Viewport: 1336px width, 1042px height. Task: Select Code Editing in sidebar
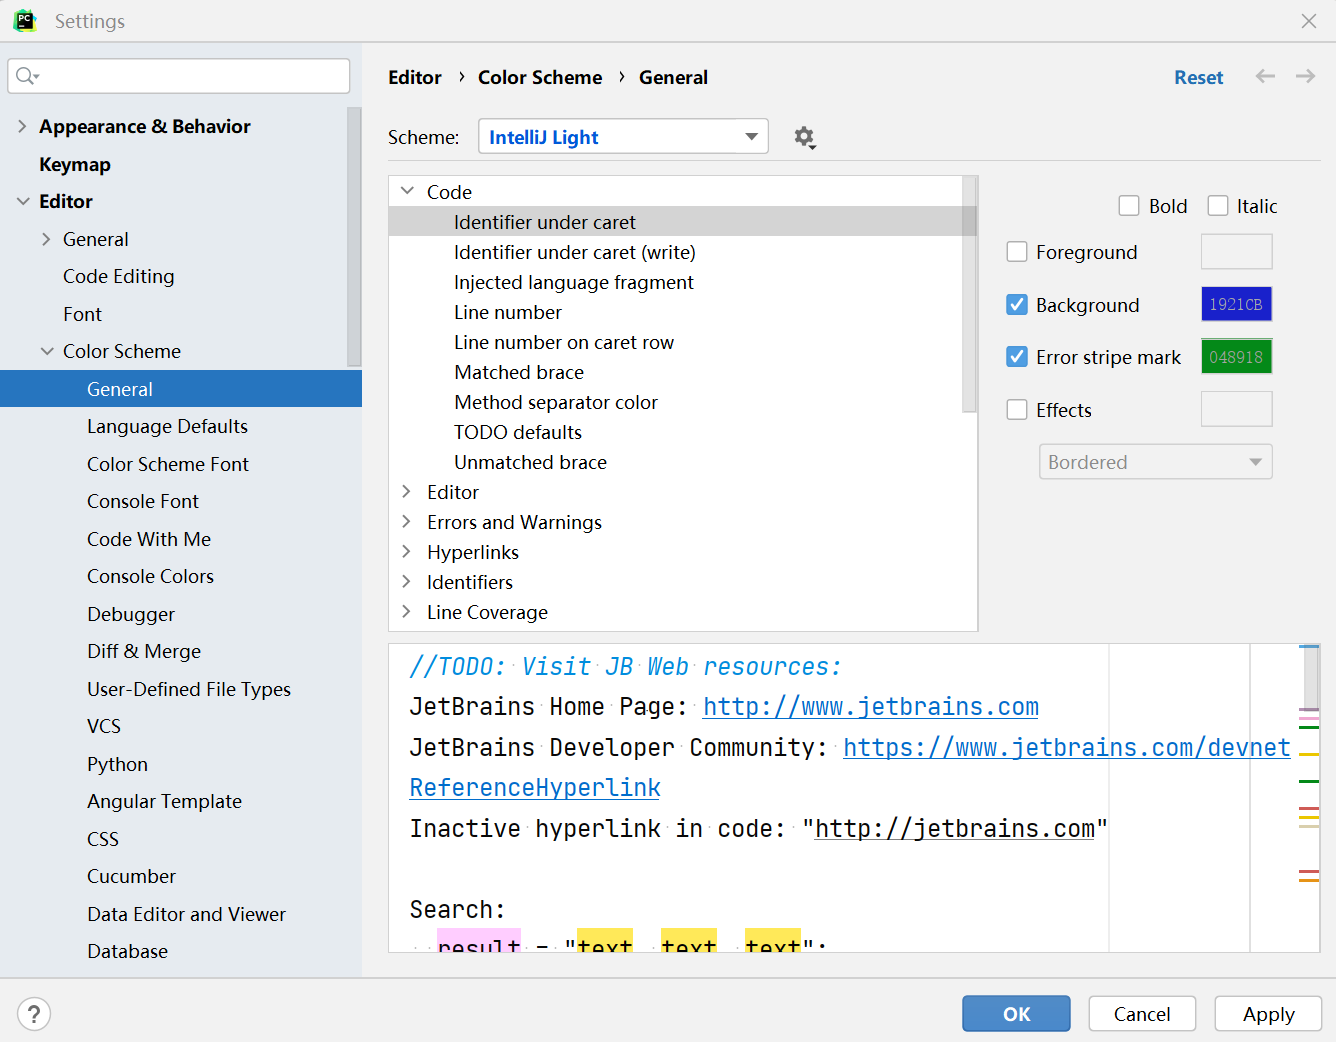pos(118,276)
